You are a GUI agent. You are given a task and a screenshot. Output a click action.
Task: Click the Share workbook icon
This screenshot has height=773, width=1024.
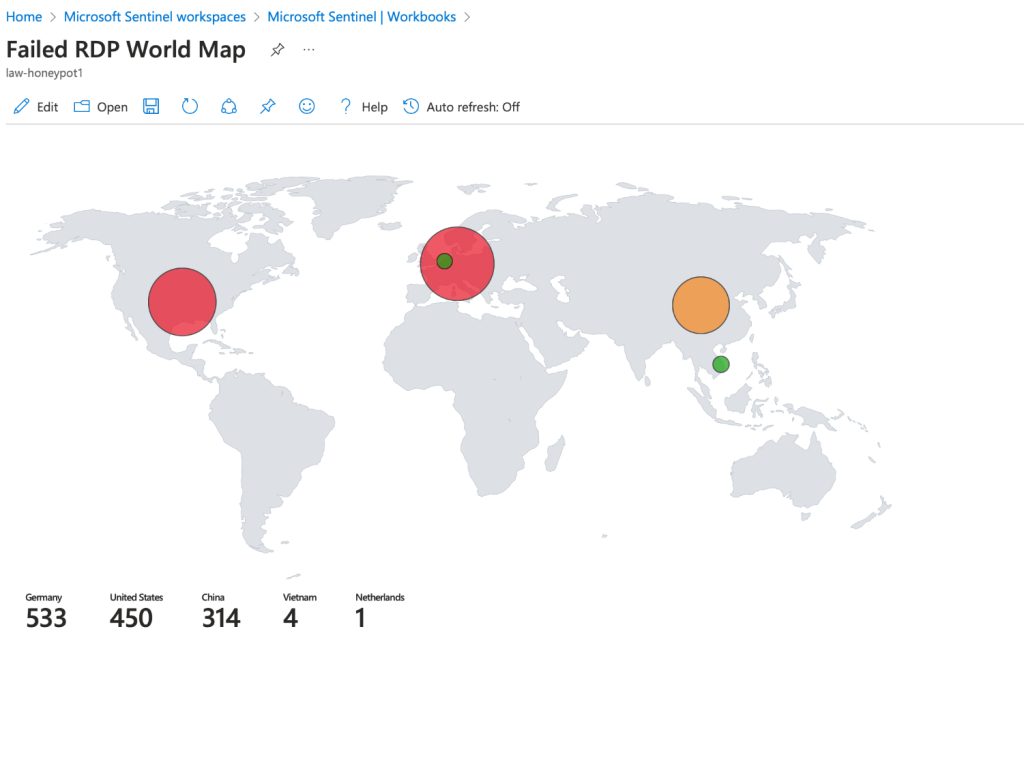(x=228, y=107)
